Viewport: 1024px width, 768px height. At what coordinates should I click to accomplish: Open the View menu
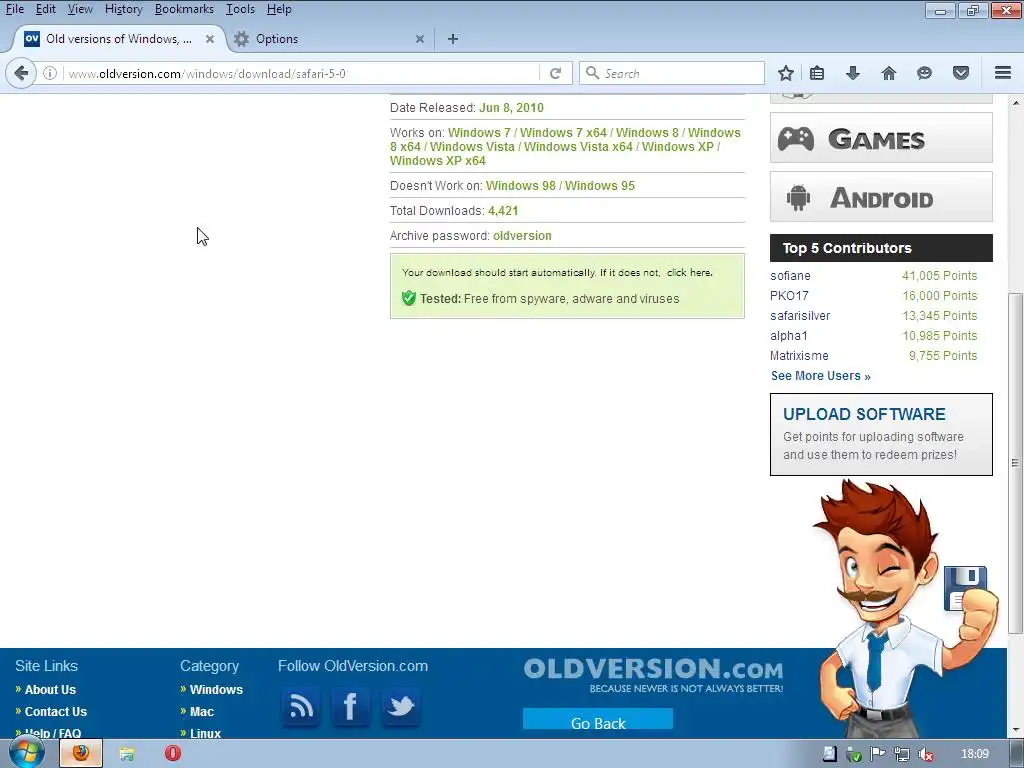[80, 9]
